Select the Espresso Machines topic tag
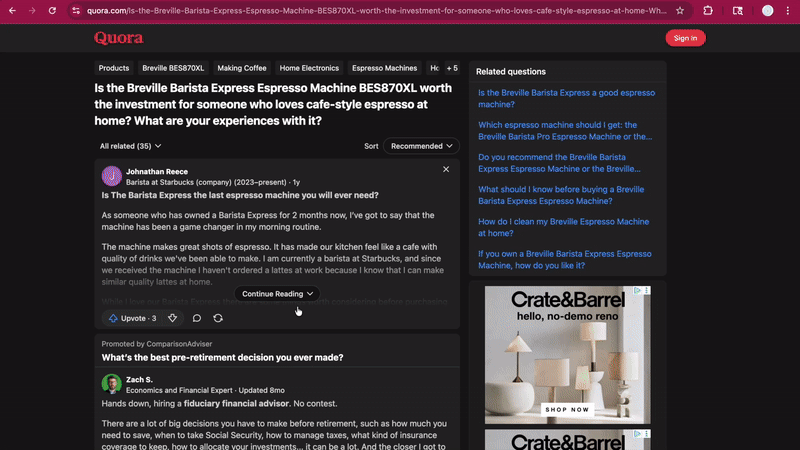The image size is (800, 450). 384,68
